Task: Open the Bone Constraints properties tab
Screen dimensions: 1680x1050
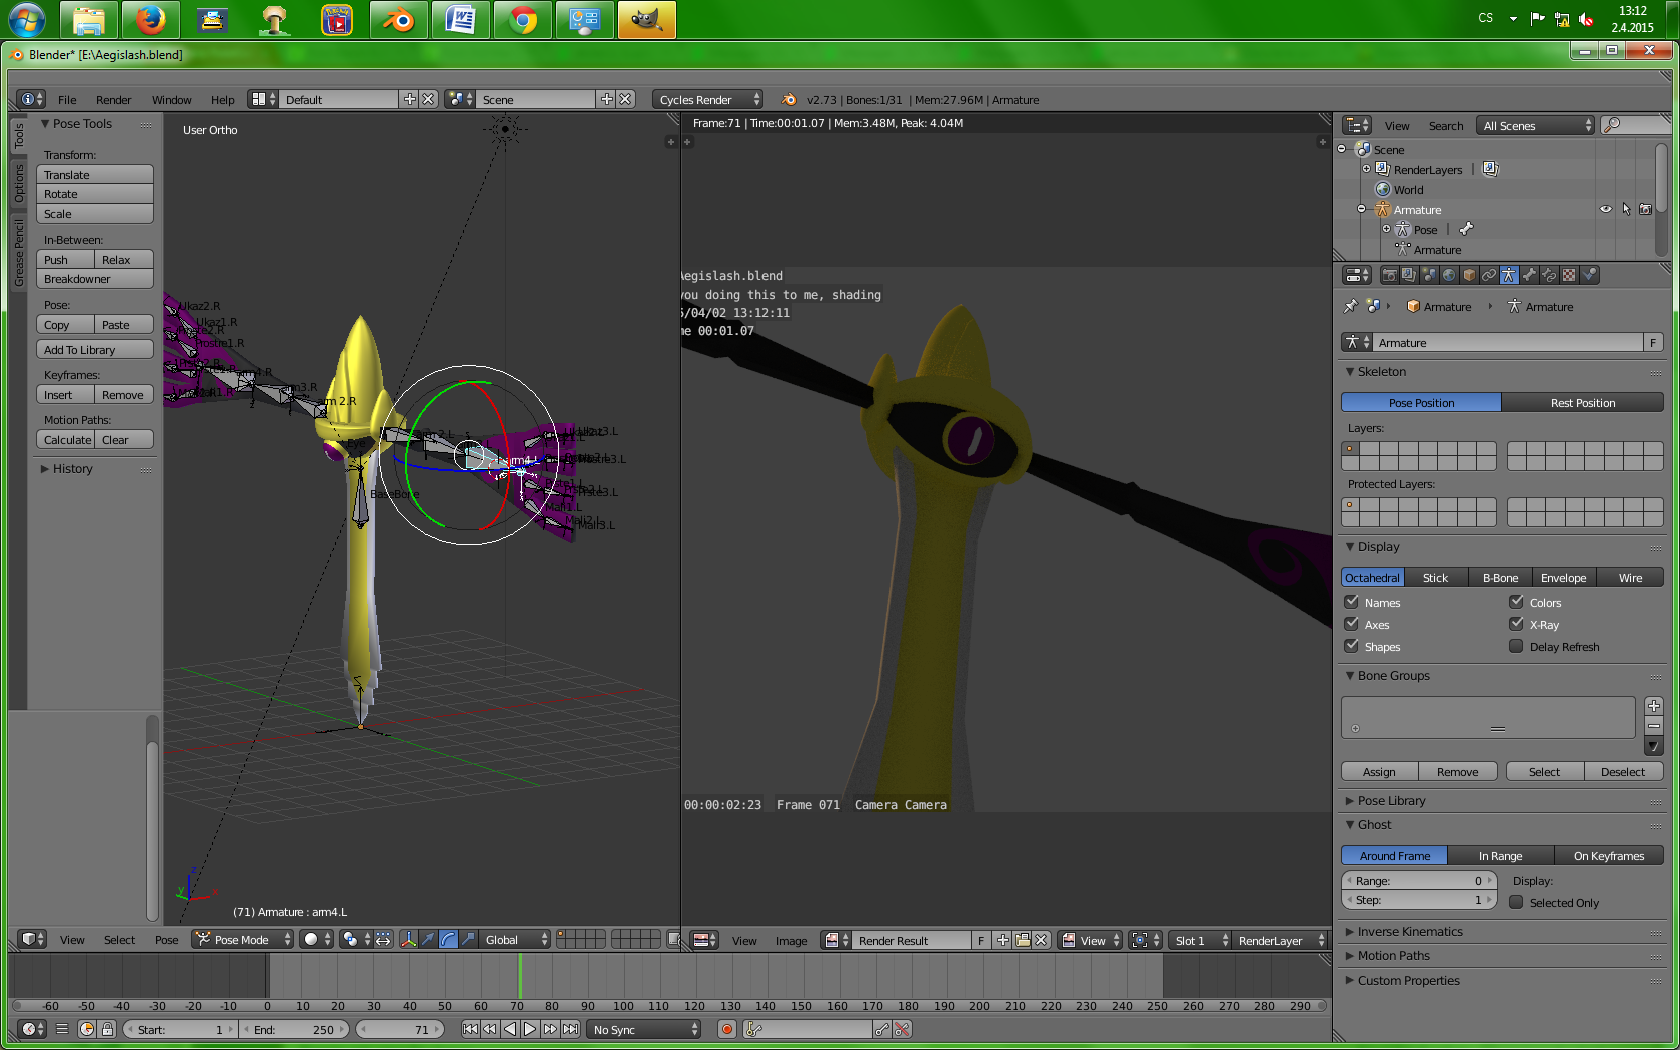Action: tap(1549, 275)
